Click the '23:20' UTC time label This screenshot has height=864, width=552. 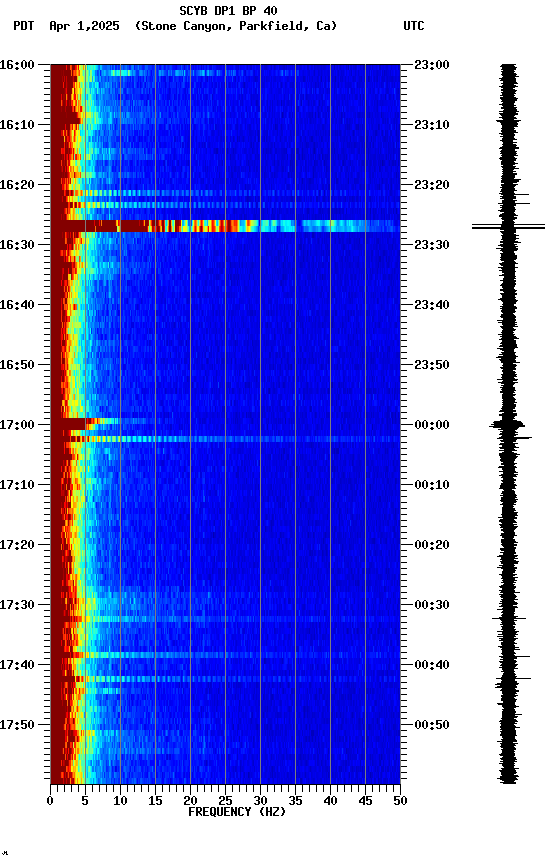pyautogui.click(x=432, y=185)
